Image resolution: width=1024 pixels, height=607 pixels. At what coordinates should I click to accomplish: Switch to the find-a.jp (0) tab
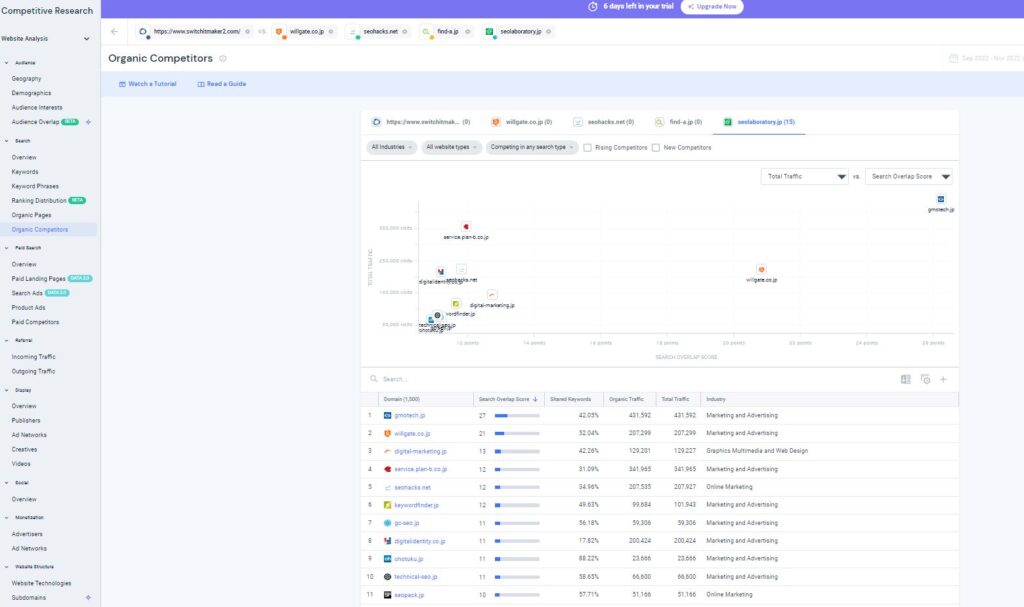click(x=679, y=122)
